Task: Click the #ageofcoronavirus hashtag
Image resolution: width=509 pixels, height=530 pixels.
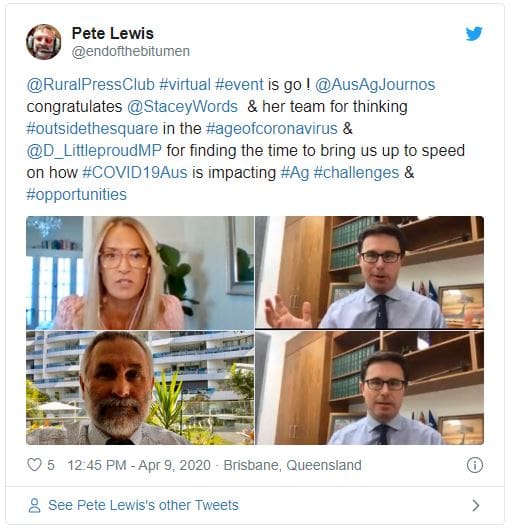Action: (x=272, y=129)
